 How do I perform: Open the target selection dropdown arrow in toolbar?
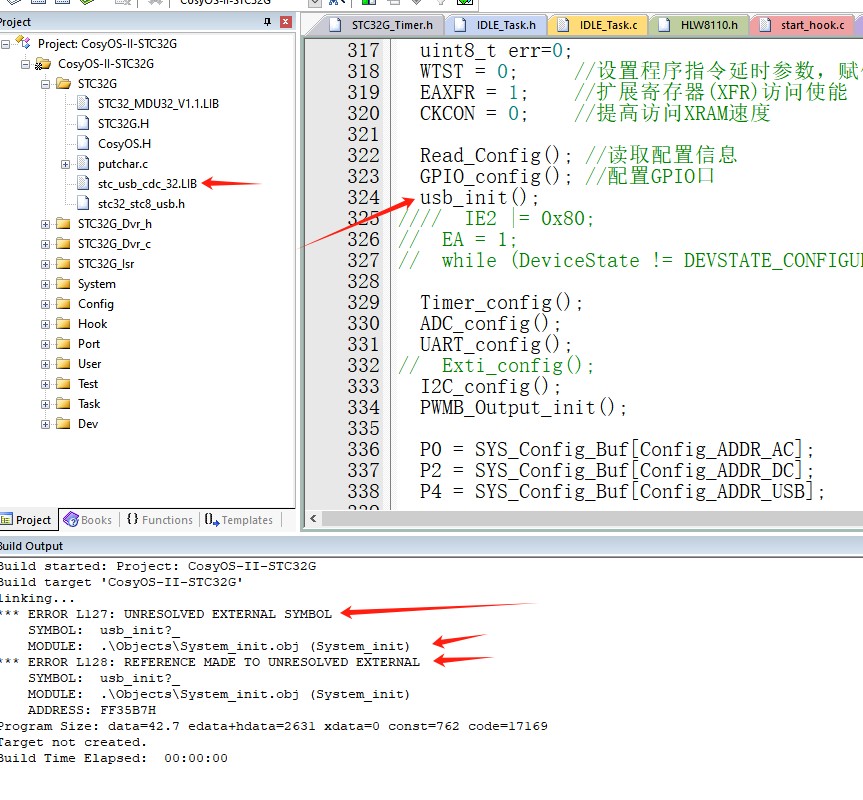coord(314,3)
